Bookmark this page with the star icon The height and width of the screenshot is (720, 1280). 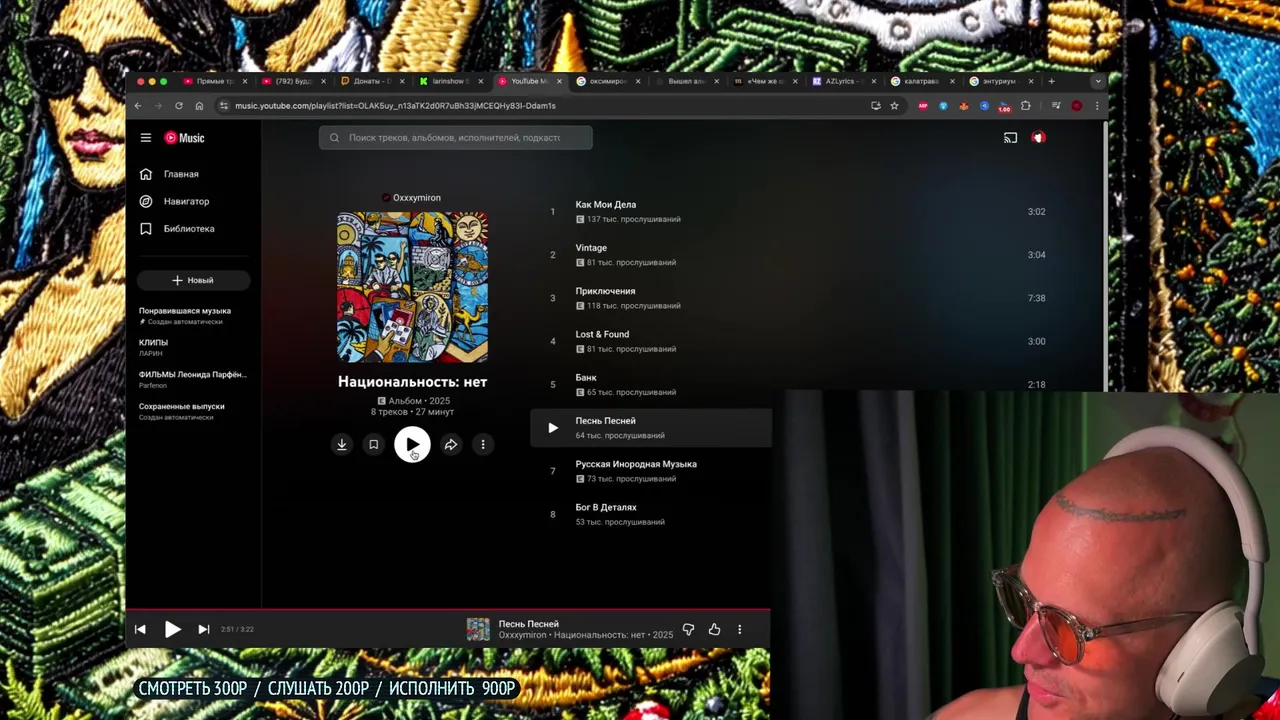click(x=894, y=105)
